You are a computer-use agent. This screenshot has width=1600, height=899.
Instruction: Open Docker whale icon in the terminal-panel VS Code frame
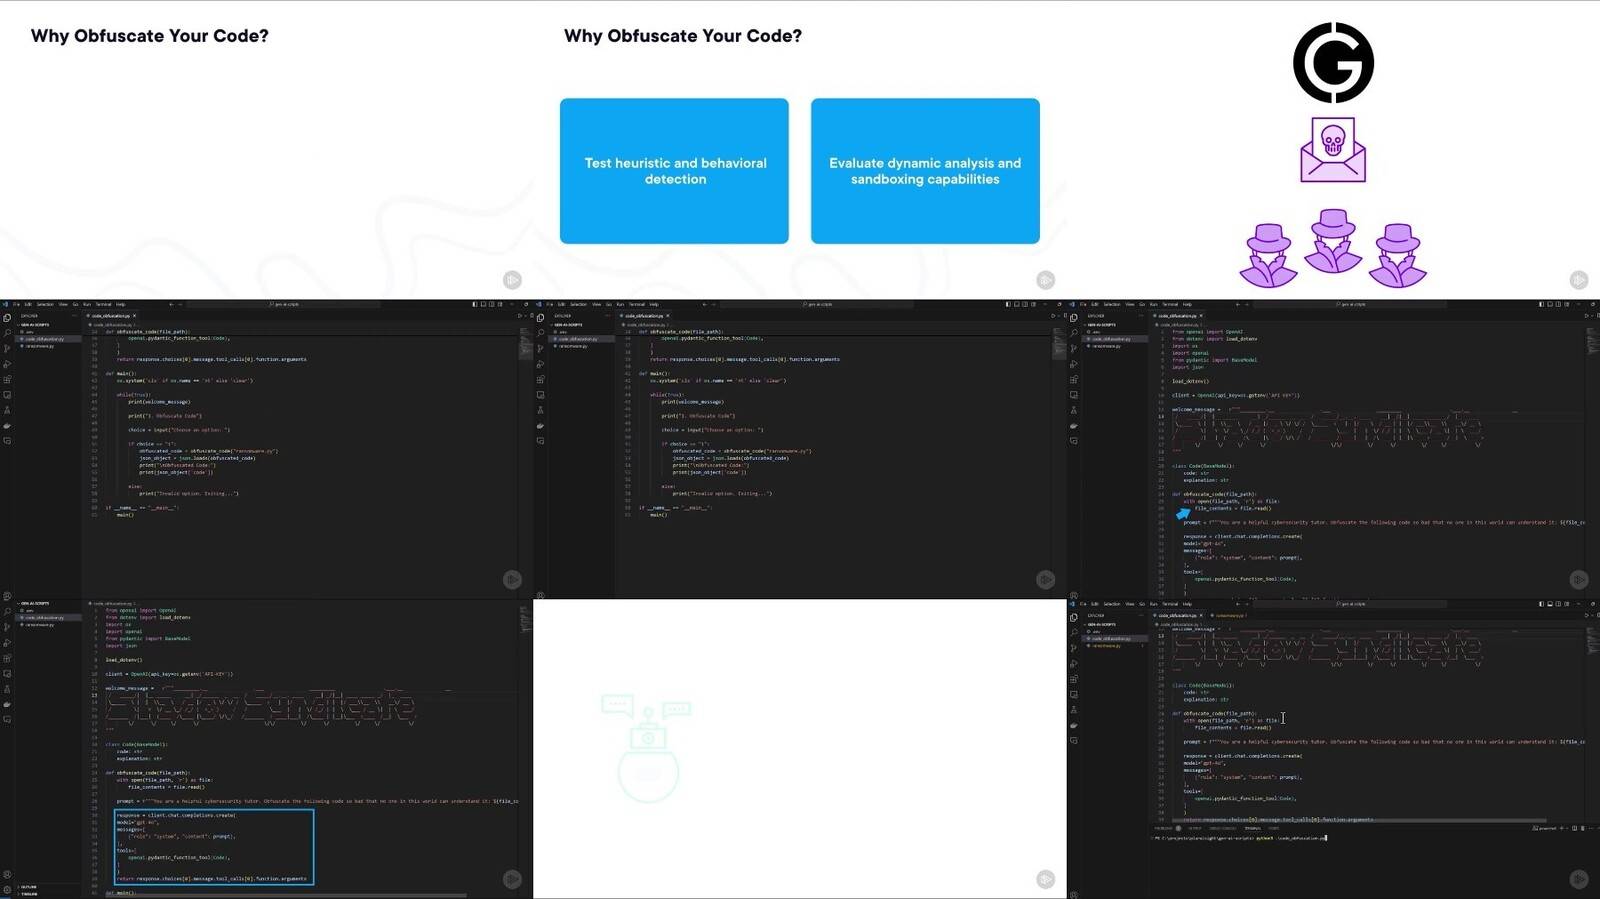pos(1074,725)
